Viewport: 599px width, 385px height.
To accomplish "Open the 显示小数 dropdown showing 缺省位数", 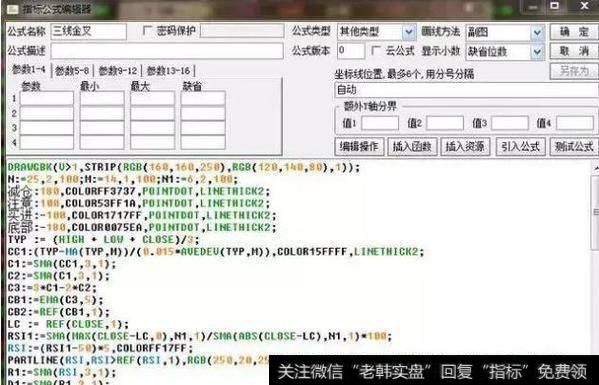I will 537,52.
